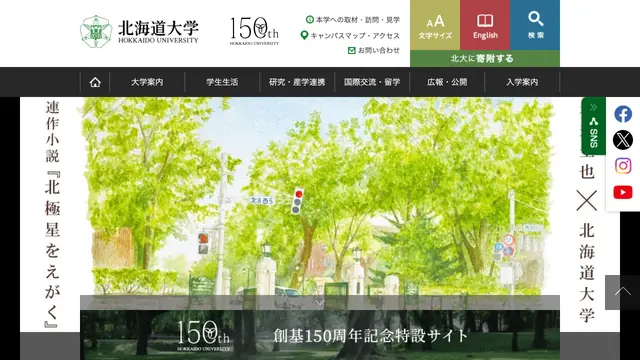Open the search (検索) magnifier button
This screenshot has width=640, height=360.
pyautogui.click(x=535, y=25)
